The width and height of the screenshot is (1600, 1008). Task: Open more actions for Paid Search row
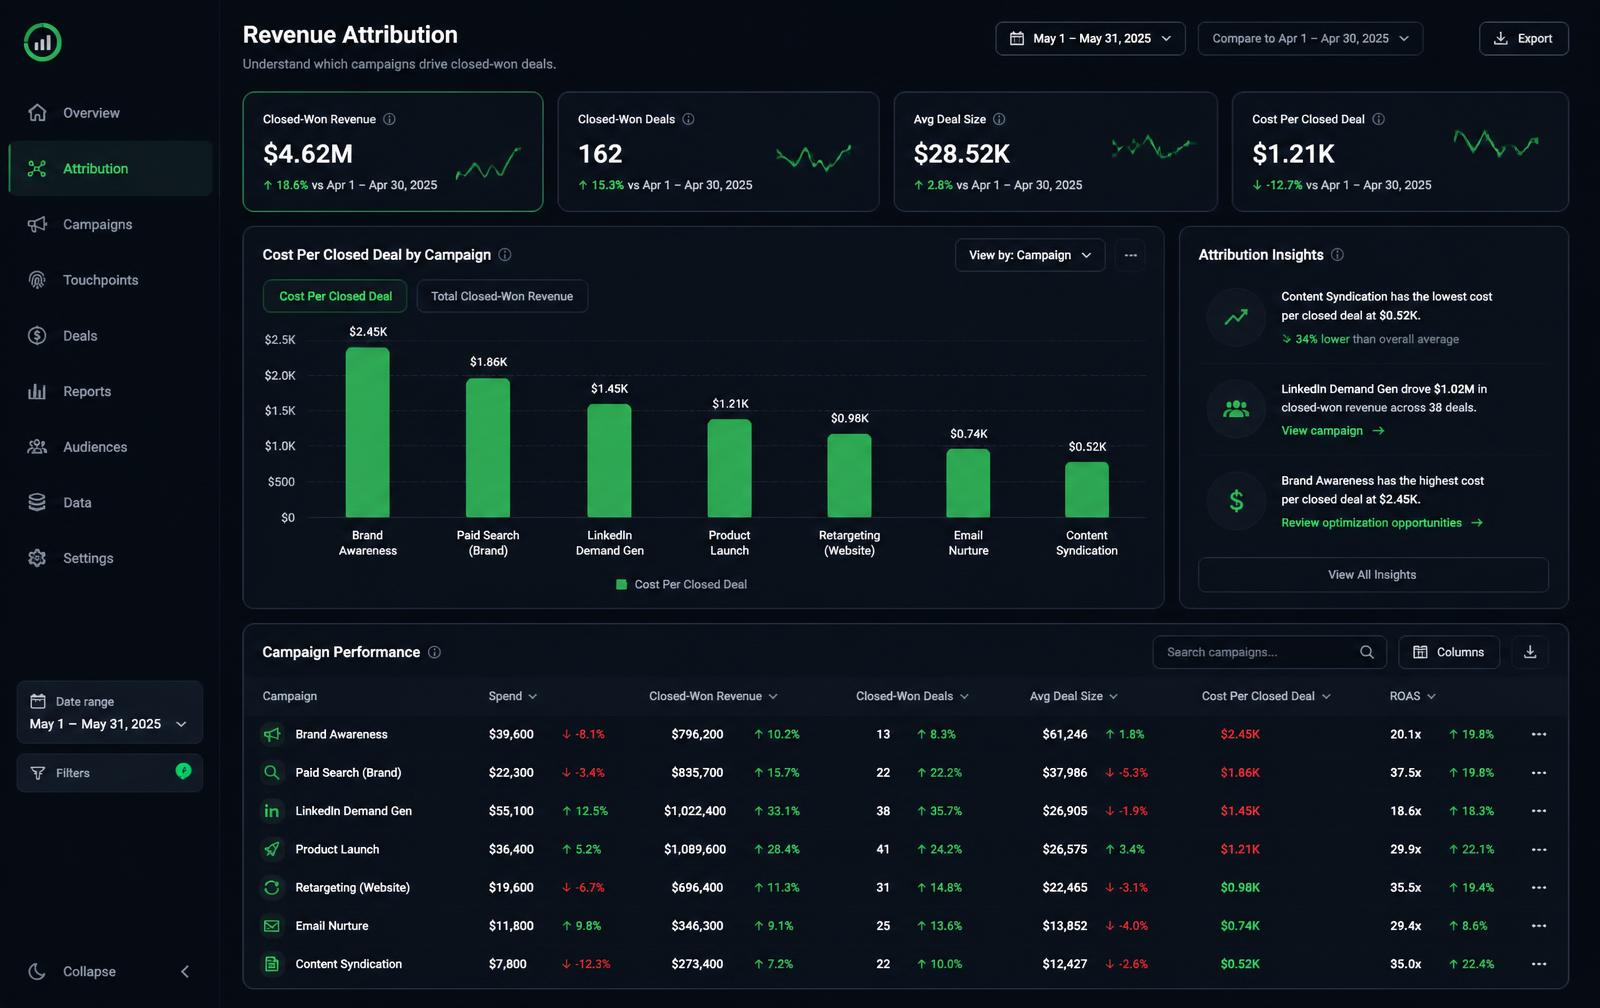tap(1539, 772)
